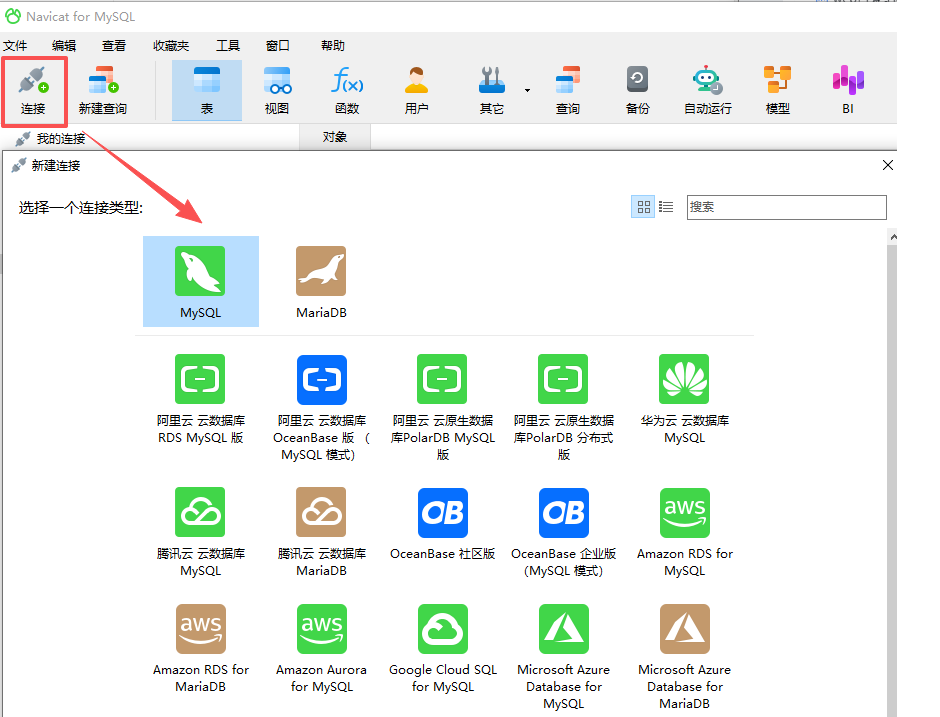Open the 工具 (Tools) menu
The image size is (940, 717).
pos(228,46)
